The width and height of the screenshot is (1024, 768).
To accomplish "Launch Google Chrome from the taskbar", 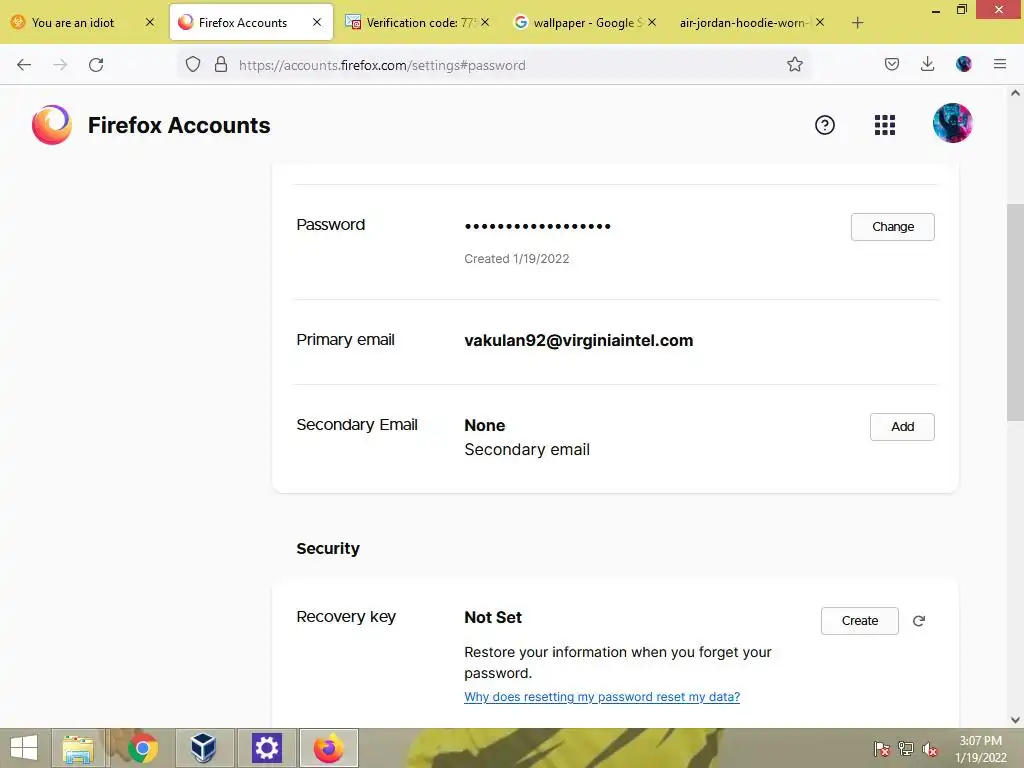I will point(142,748).
